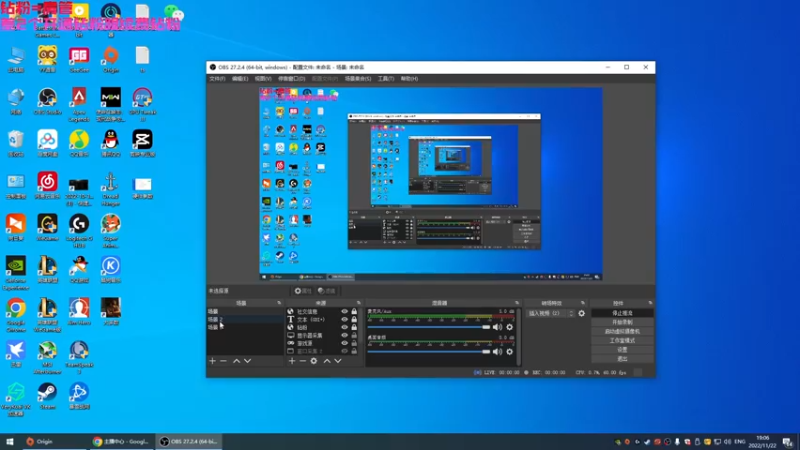Image resolution: width=800 pixels, height=450 pixels.
Task: Remove the selected scene with minus icon
Action: click(x=223, y=361)
